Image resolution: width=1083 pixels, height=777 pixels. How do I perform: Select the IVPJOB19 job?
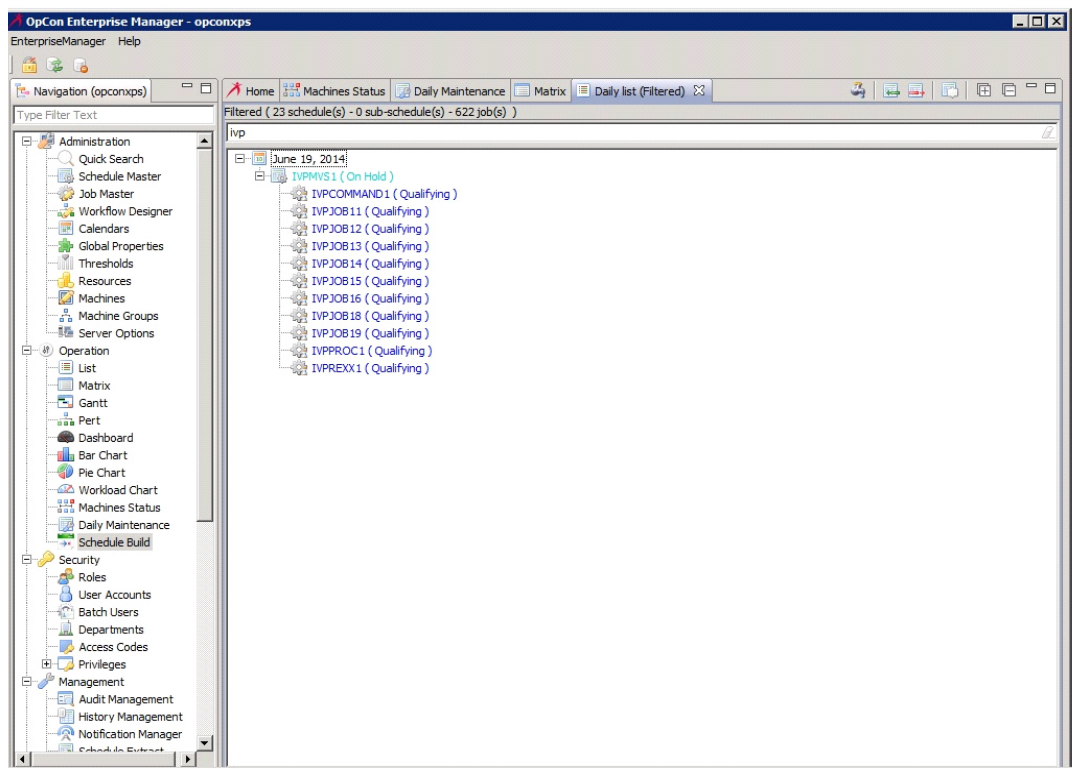[x=370, y=334]
